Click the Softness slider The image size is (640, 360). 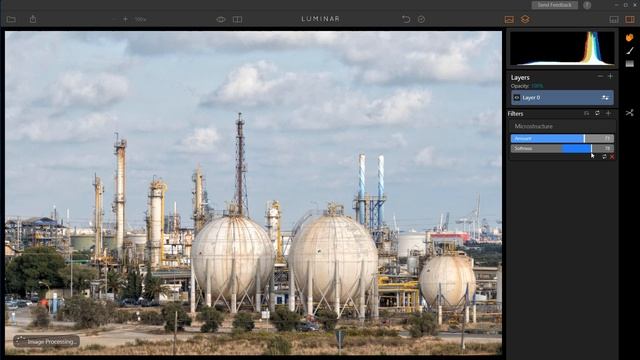click(x=562, y=149)
